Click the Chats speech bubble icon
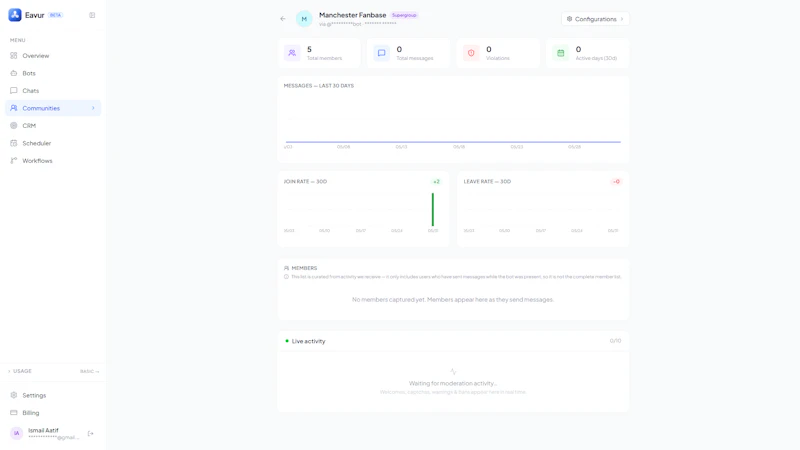Screen dimensions: 800x450 14,91
